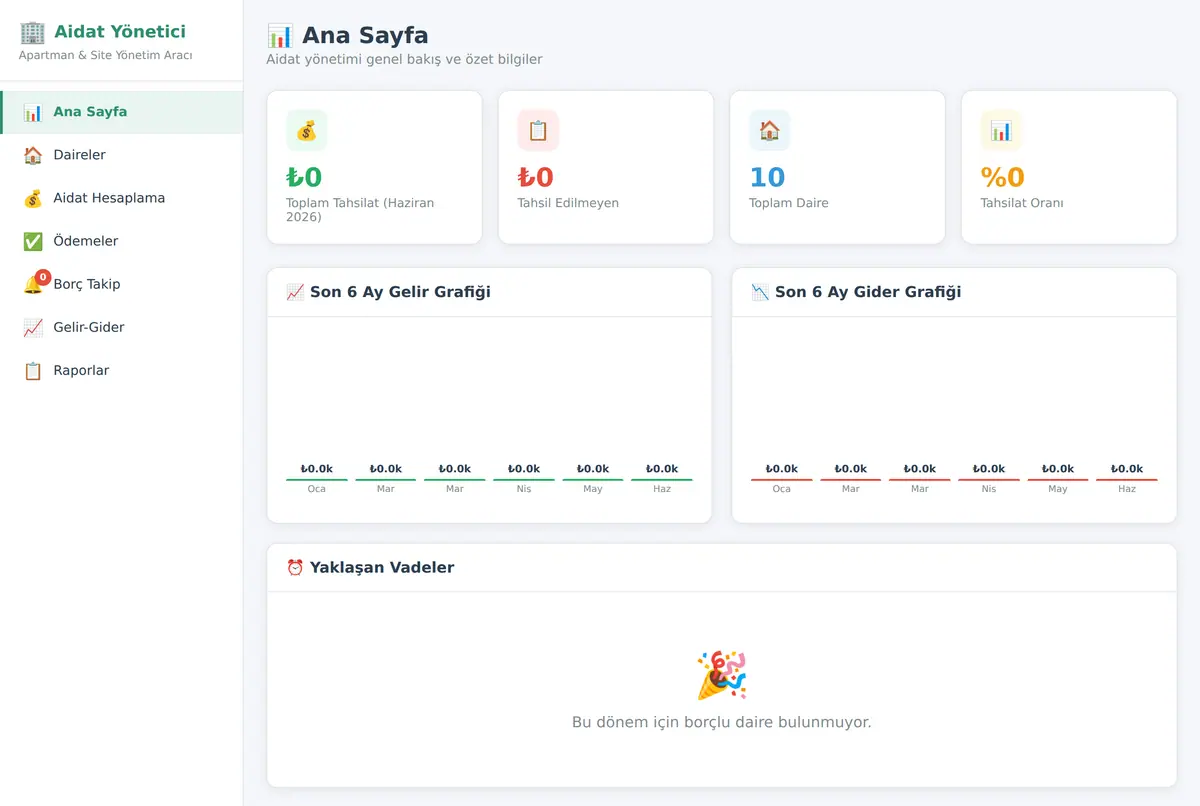The width and height of the screenshot is (1200, 806).
Task: Click the red badge on Borç Takip
Action: 43,277
